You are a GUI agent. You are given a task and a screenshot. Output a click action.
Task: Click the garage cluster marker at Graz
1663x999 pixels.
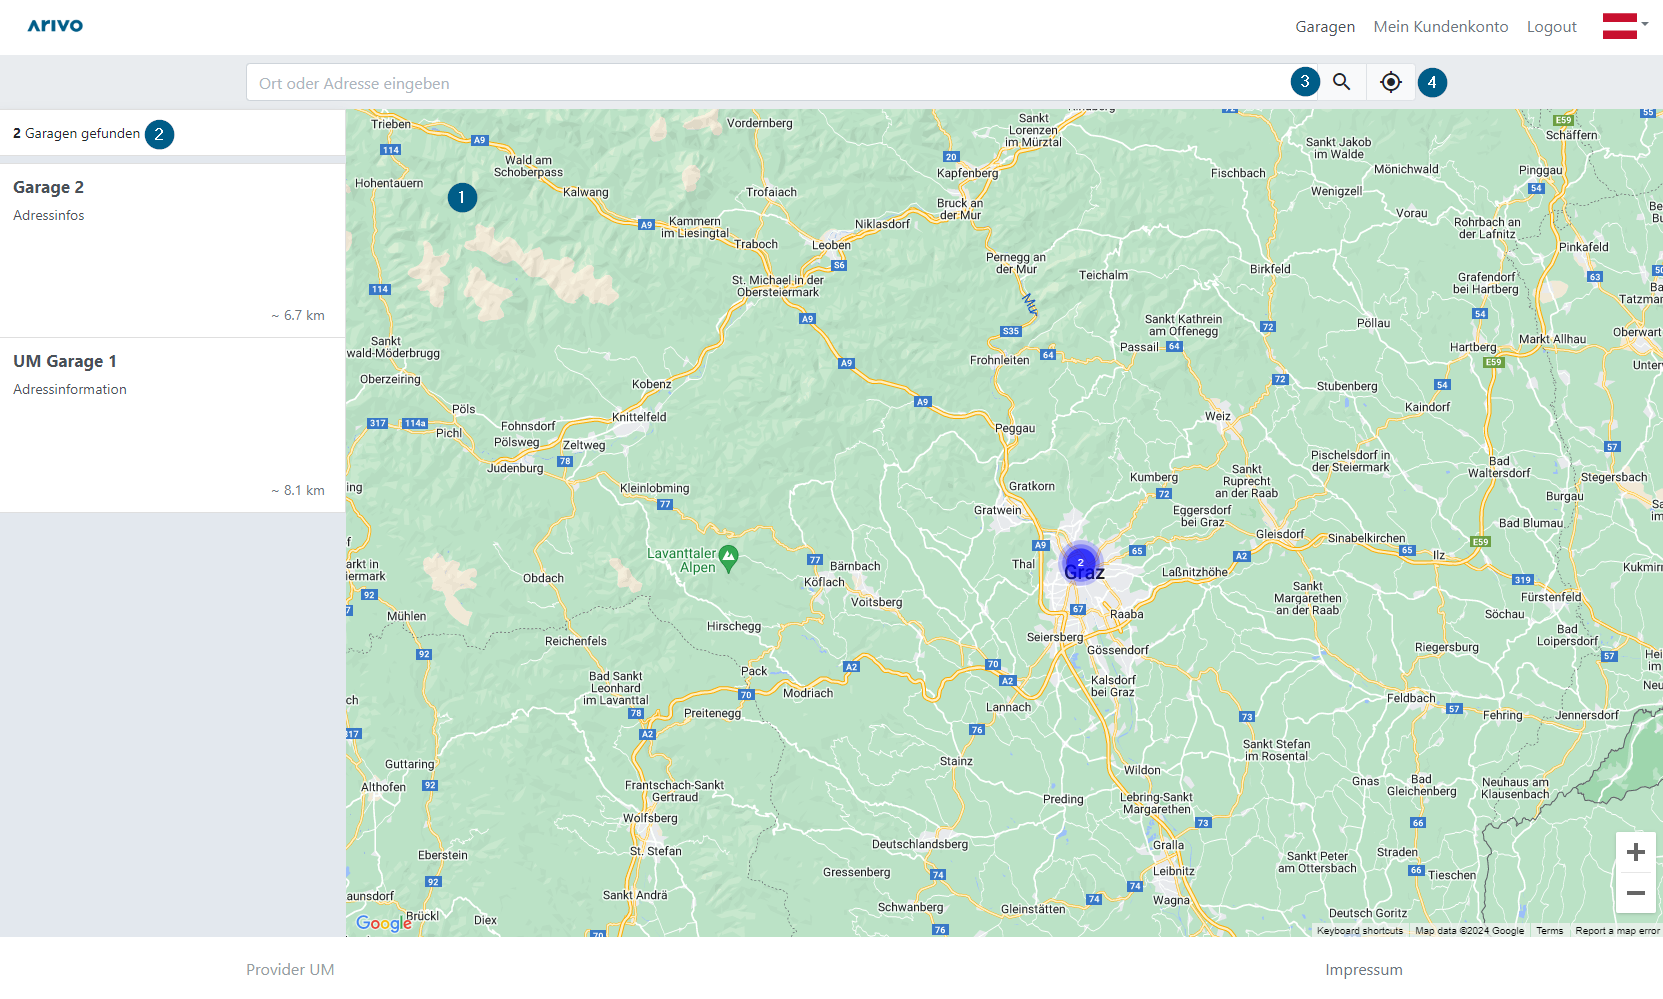coord(1081,563)
